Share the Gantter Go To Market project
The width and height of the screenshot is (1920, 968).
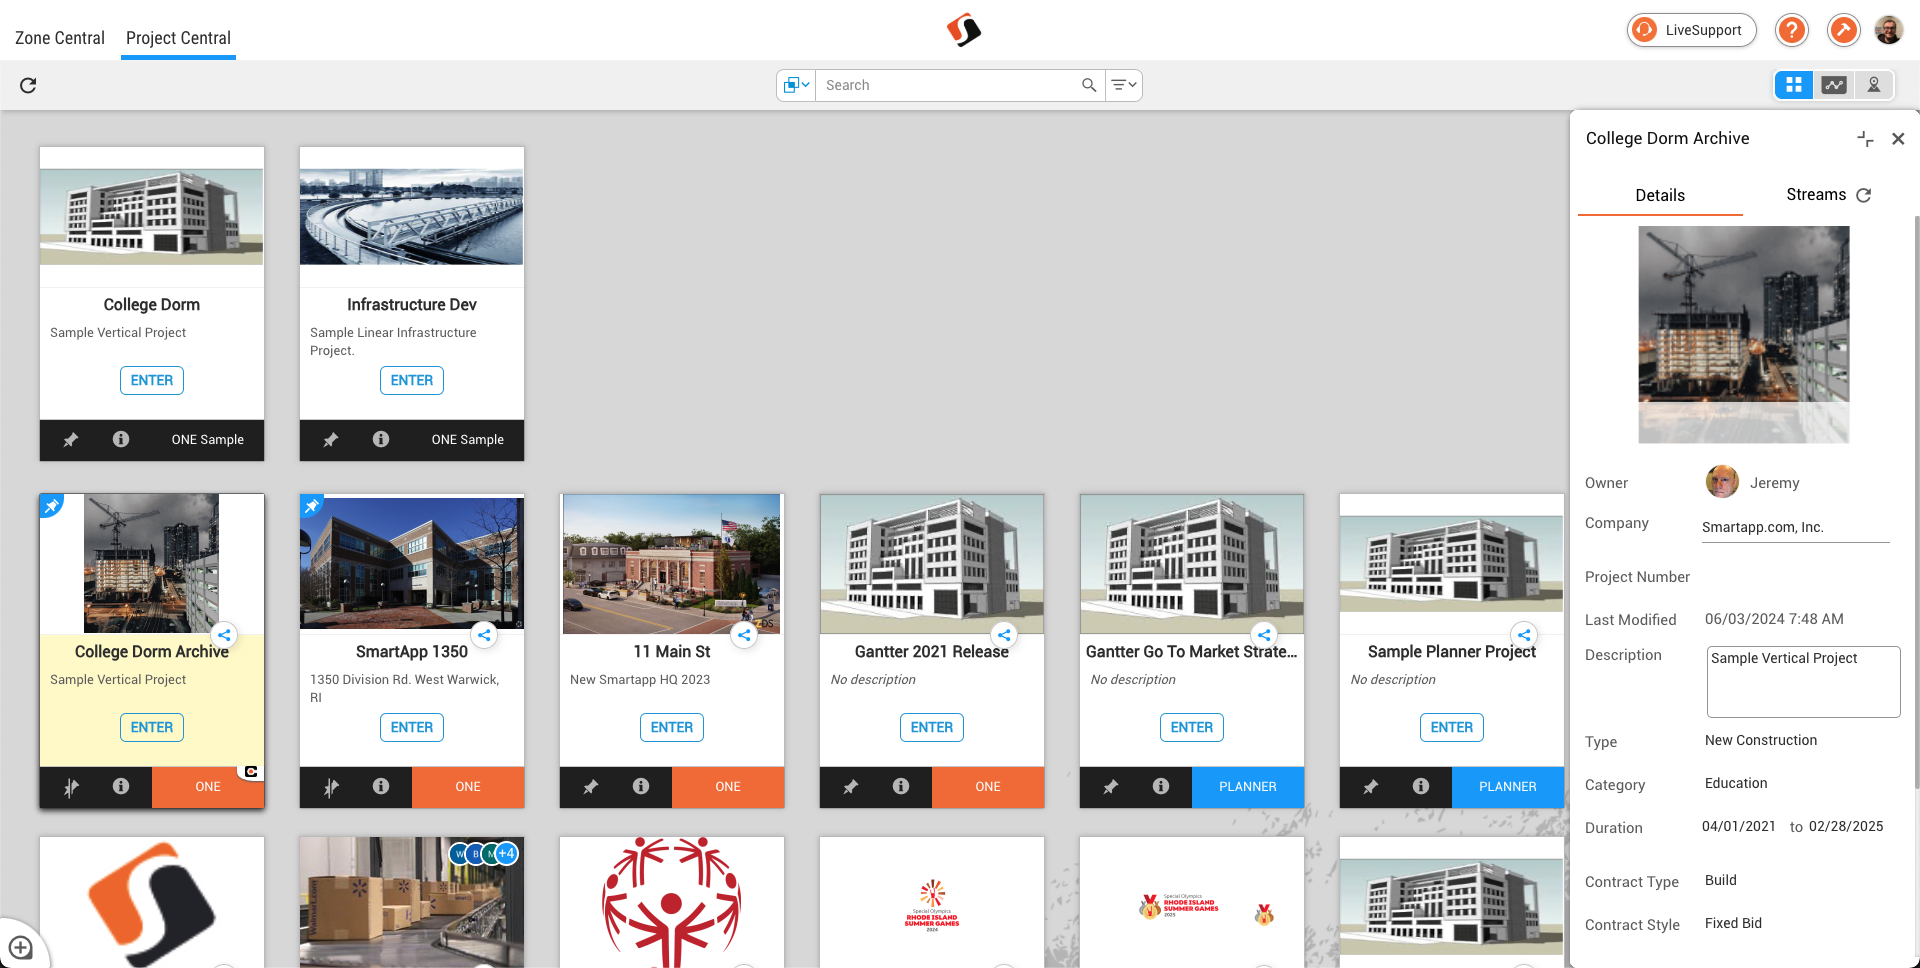point(1264,635)
